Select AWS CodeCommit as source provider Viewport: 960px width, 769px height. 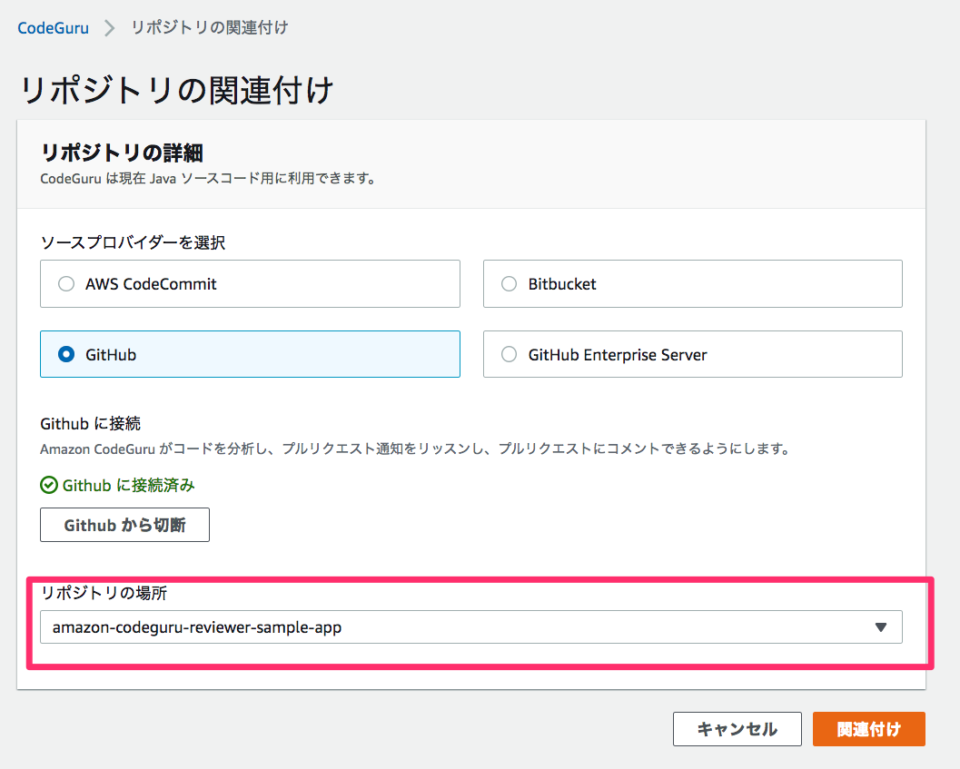click(250, 283)
